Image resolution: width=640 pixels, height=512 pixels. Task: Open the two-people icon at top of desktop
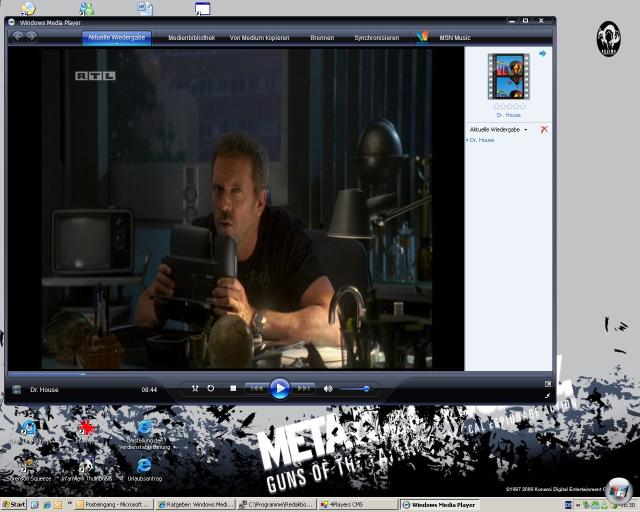pos(87,8)
